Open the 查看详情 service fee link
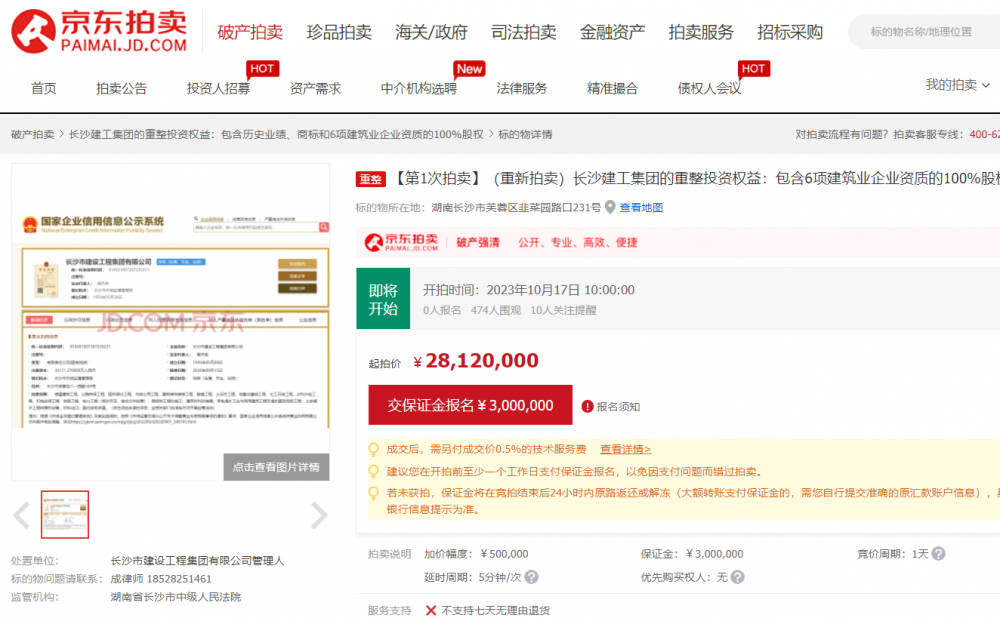The width and height of the screenshot is (1000, 621). point(625,449)
